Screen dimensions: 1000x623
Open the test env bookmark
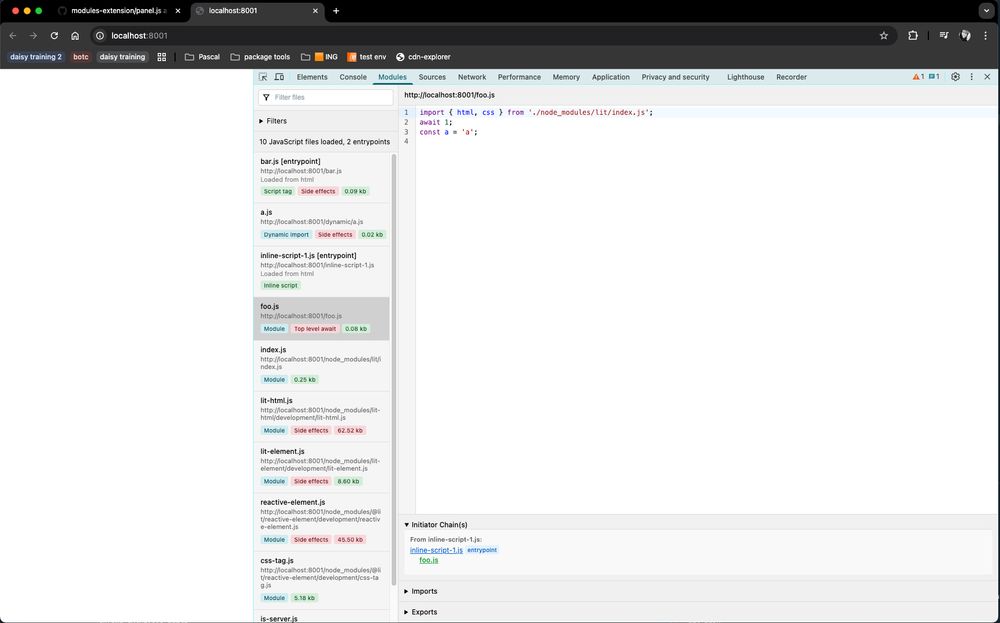tap(367, 57)
